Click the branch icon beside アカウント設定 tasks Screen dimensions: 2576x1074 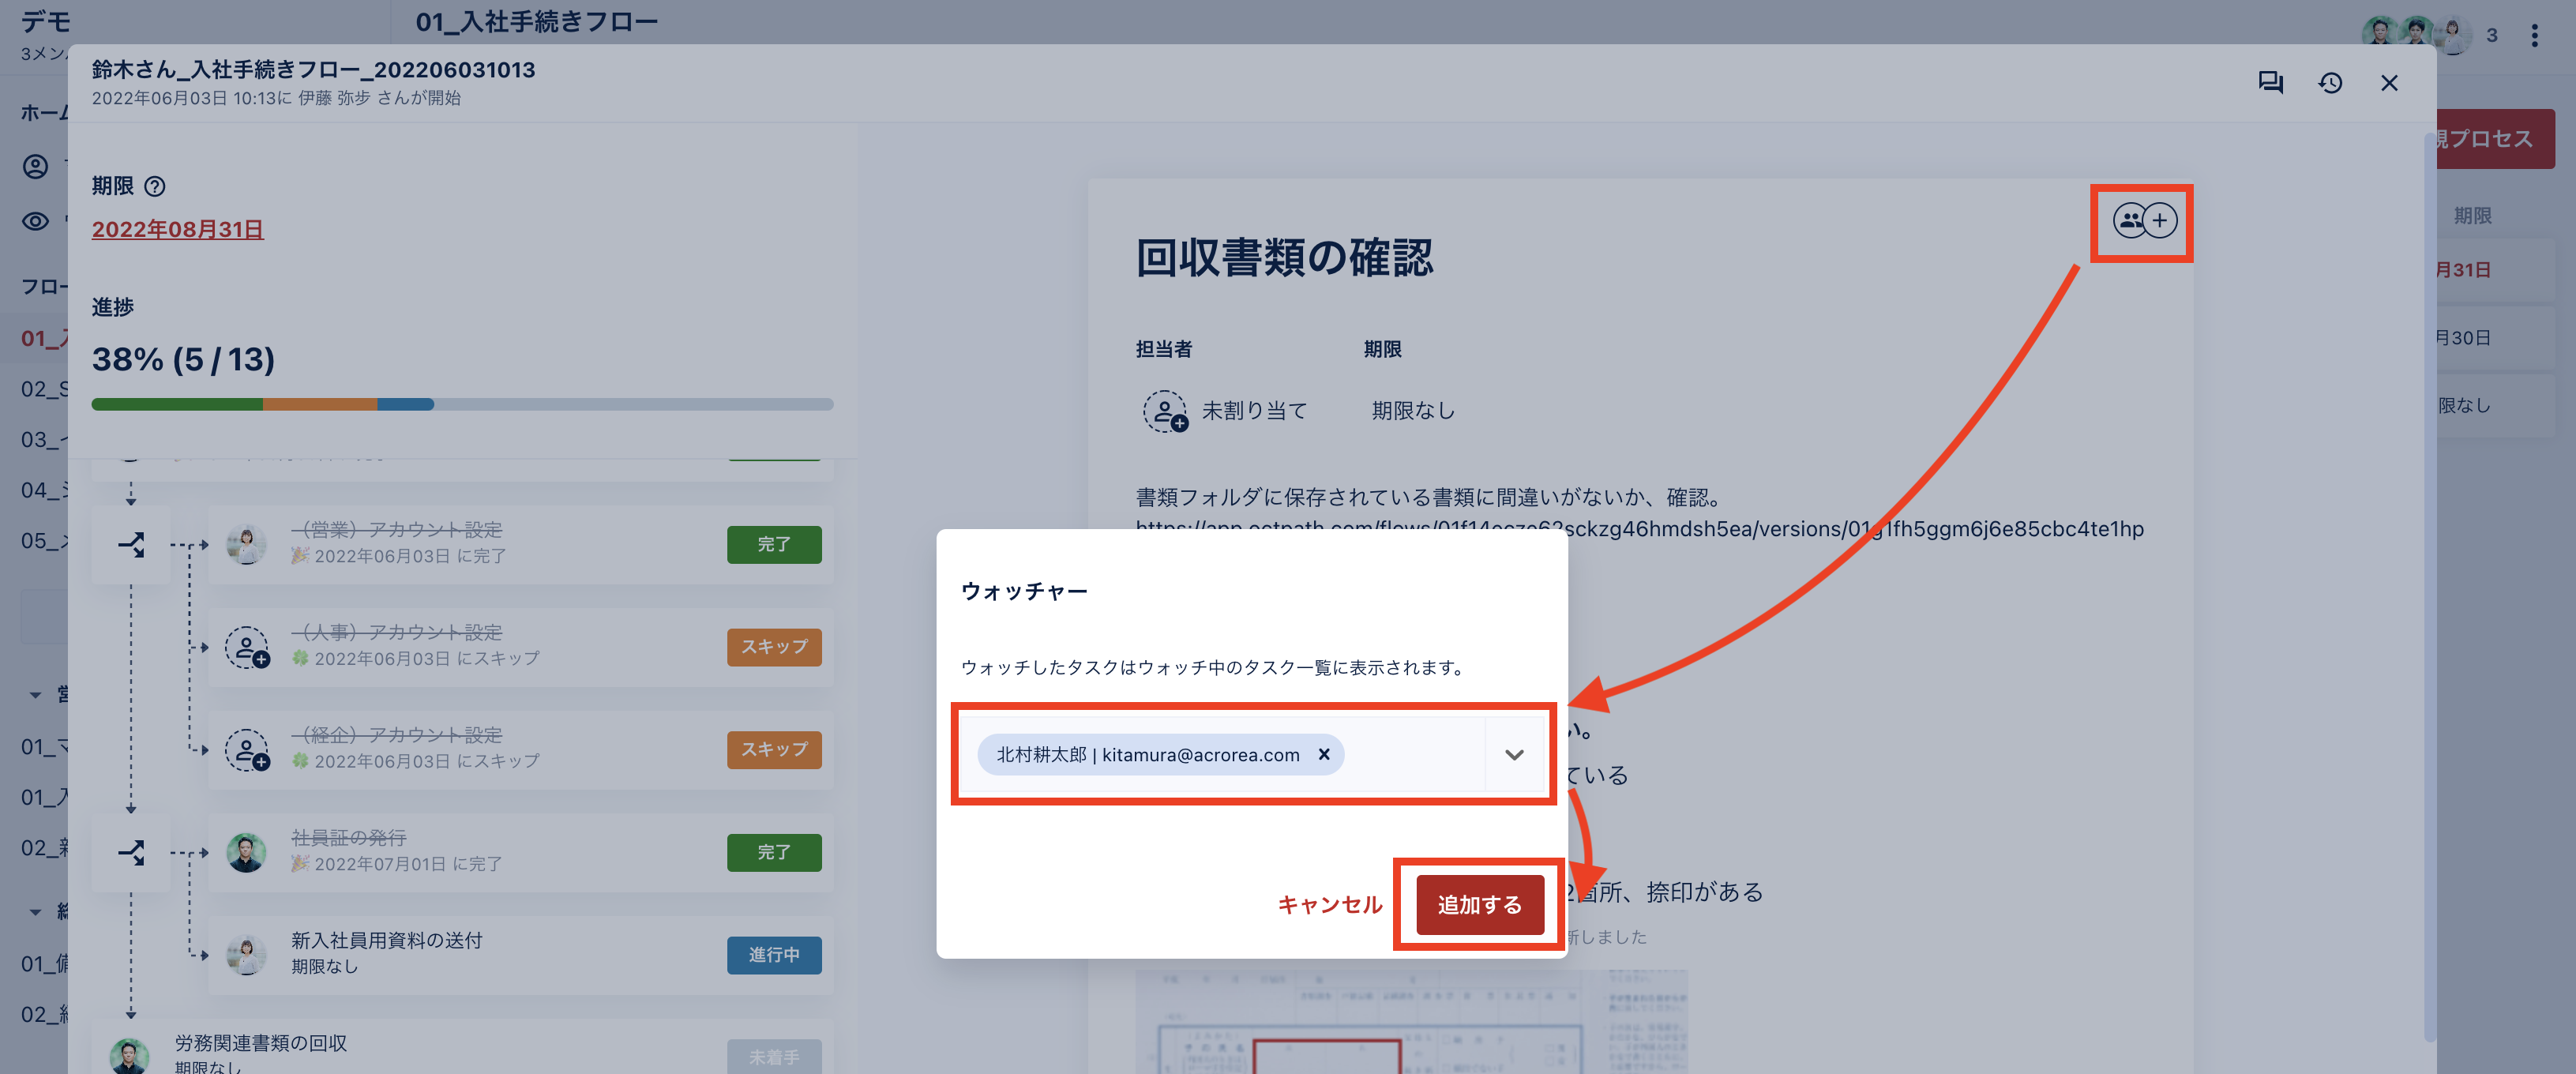(x=131, y=545)
